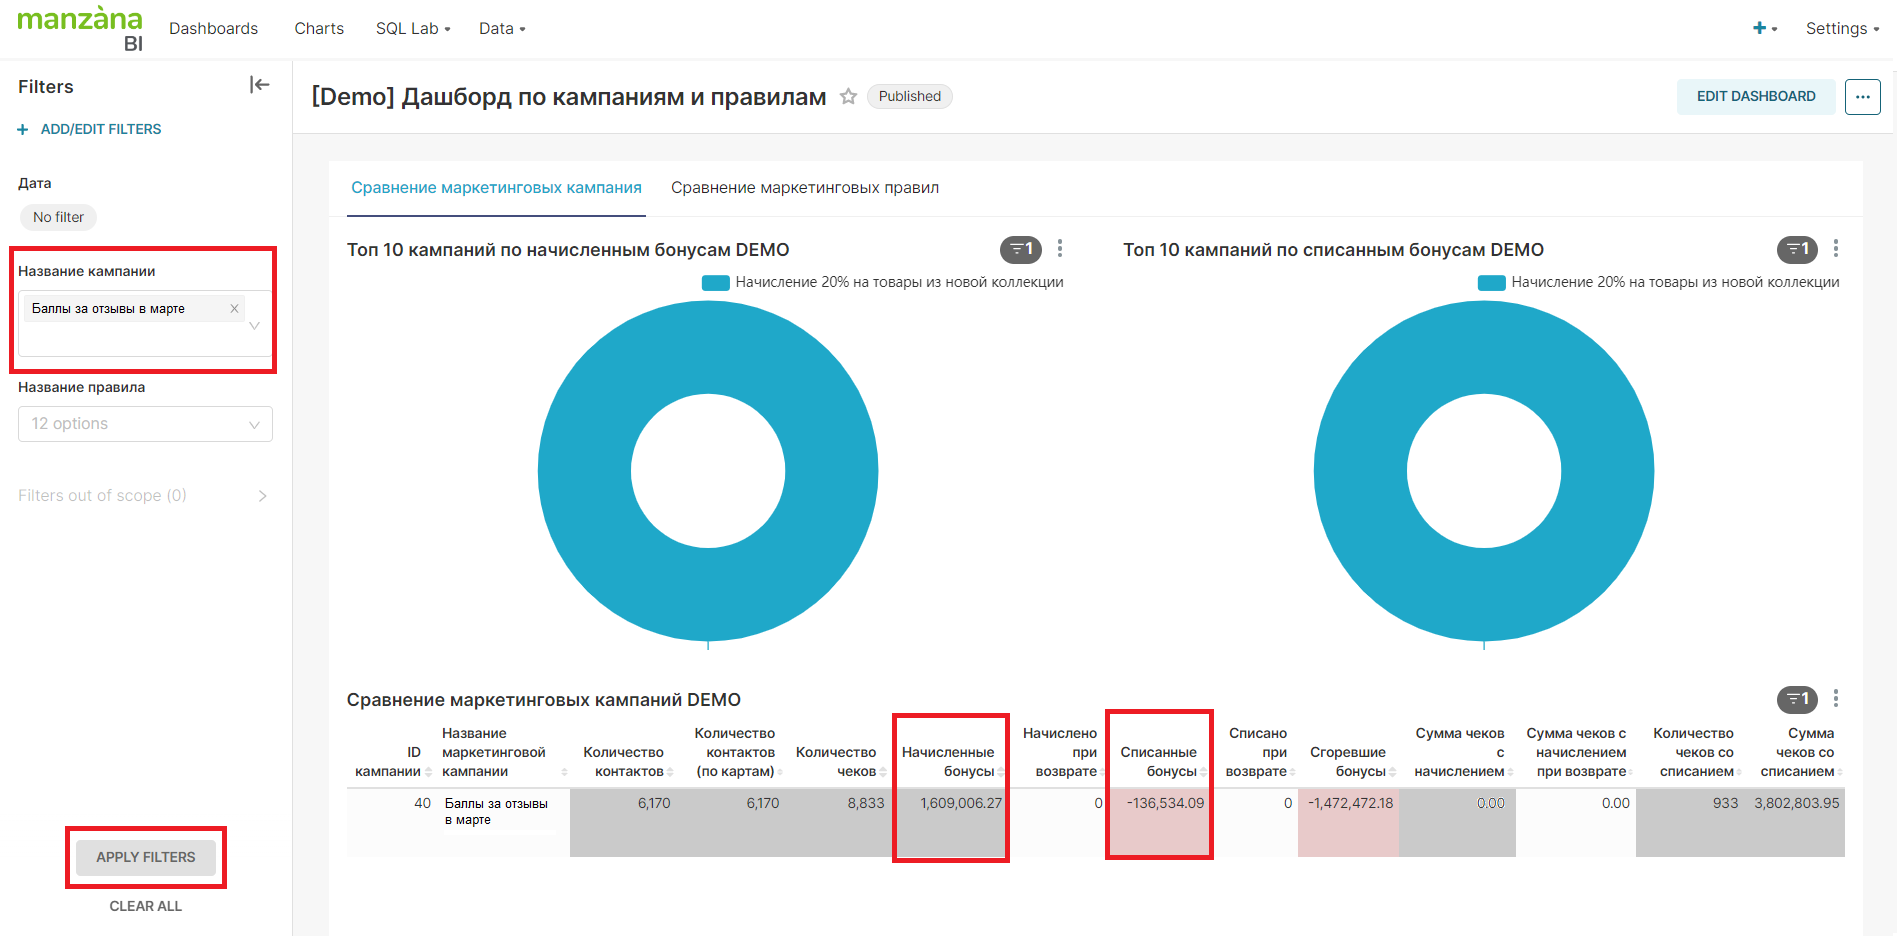
Task: Click the Edit Dashboard button
Action: (1755, 97)
